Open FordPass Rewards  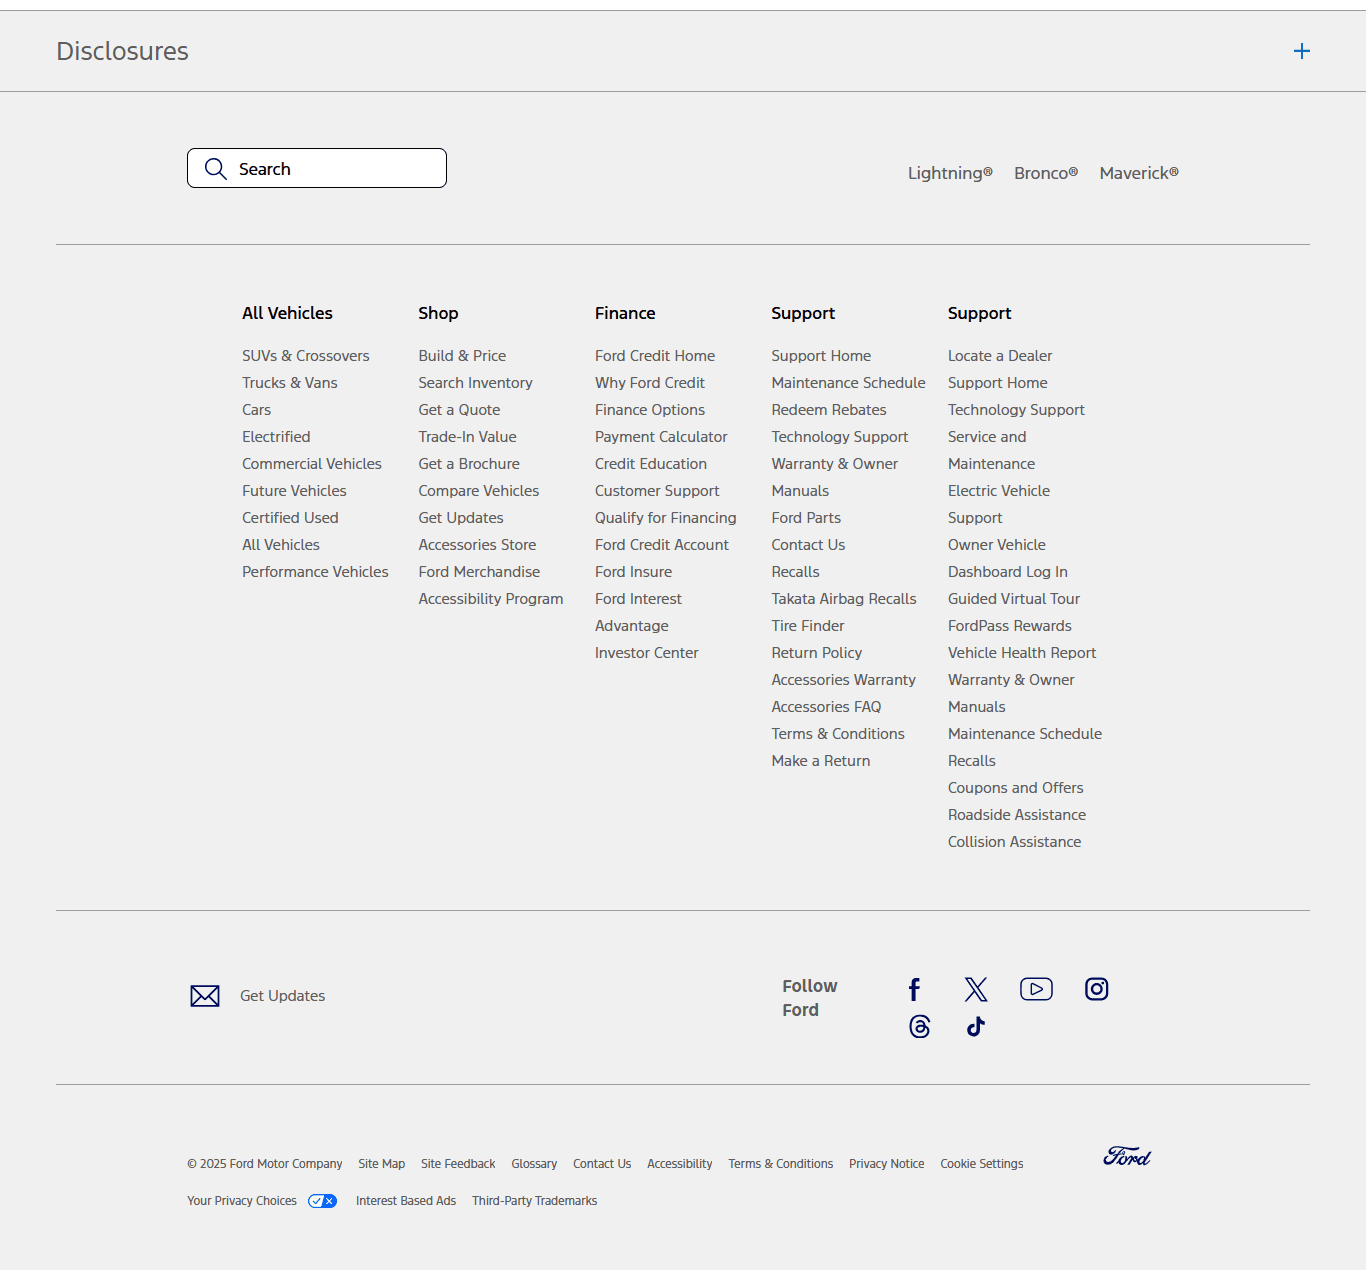1010,626
